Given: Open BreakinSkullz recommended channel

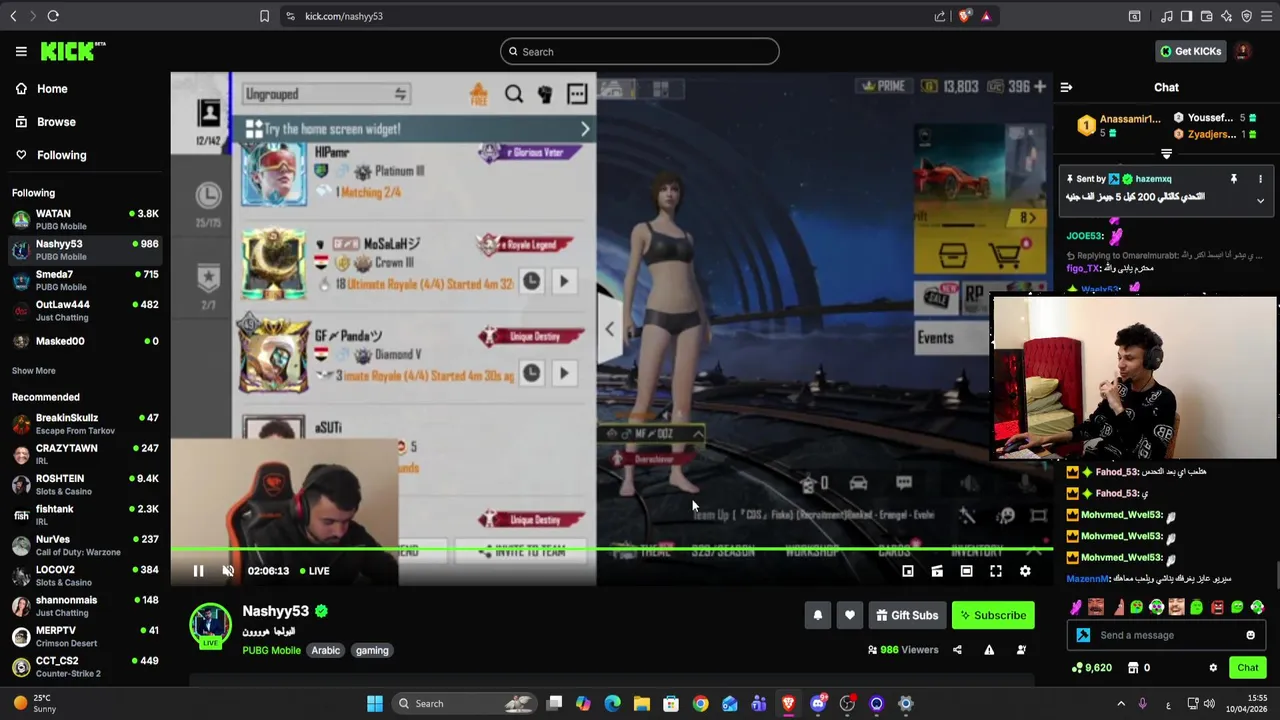Looking at the screenshot, I should click(85, 423).
